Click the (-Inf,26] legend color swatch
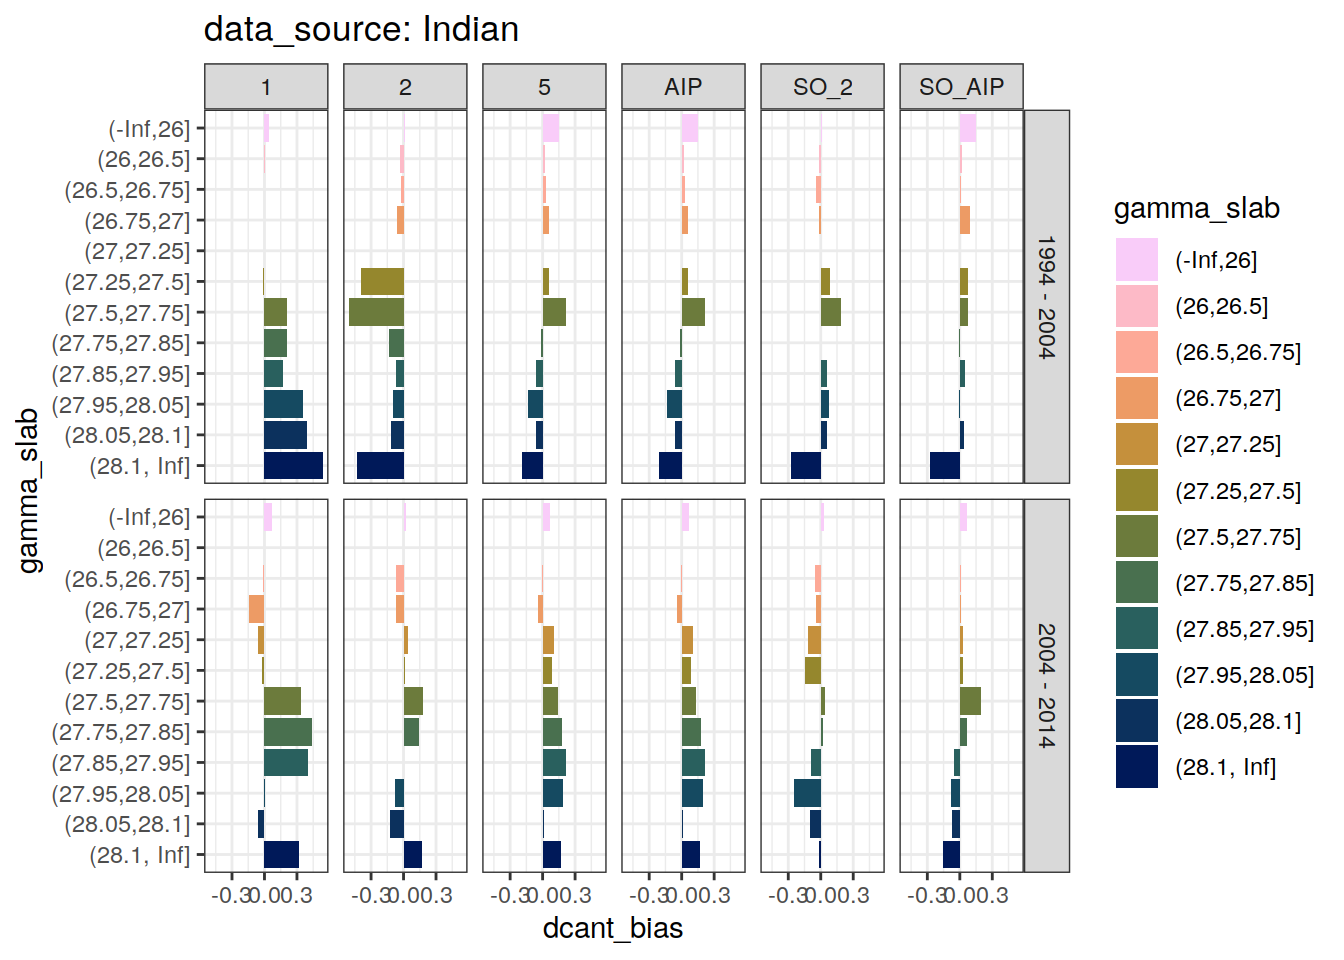 coord(1137,260)
